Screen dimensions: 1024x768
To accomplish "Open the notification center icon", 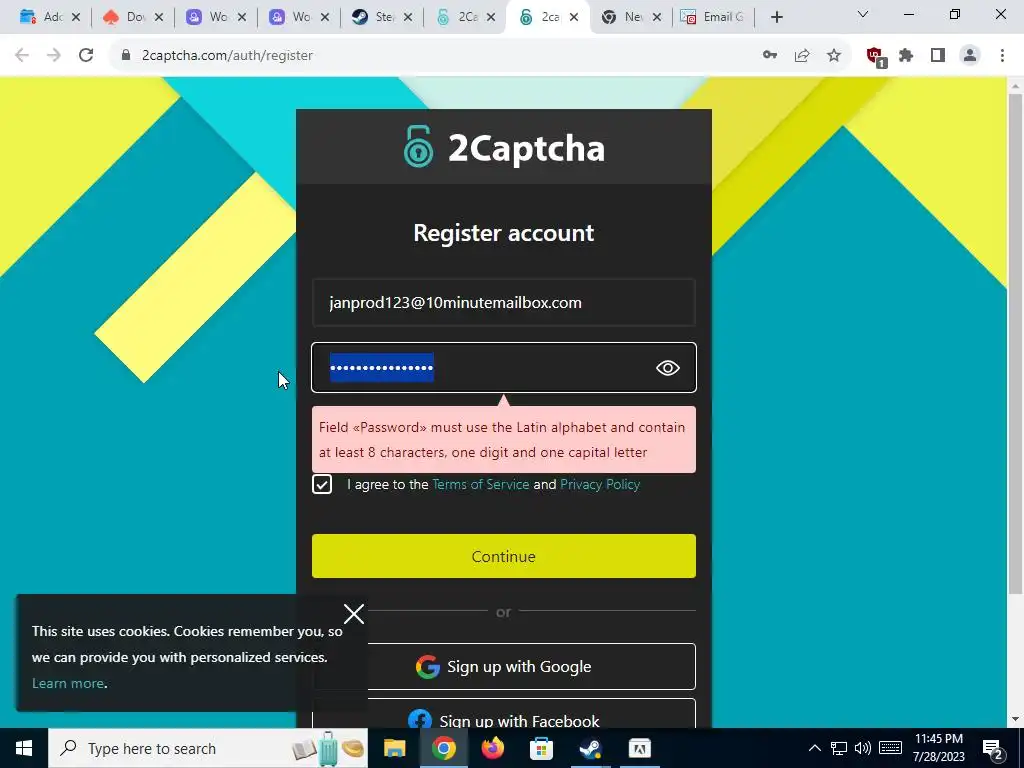I will click(x=993, y=748).
